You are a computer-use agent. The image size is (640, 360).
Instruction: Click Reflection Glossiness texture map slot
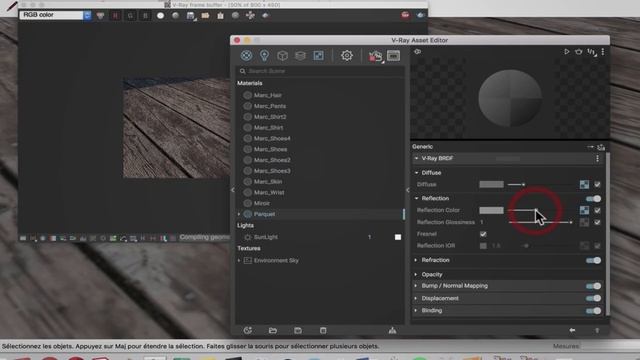click(x=584, y=222)
